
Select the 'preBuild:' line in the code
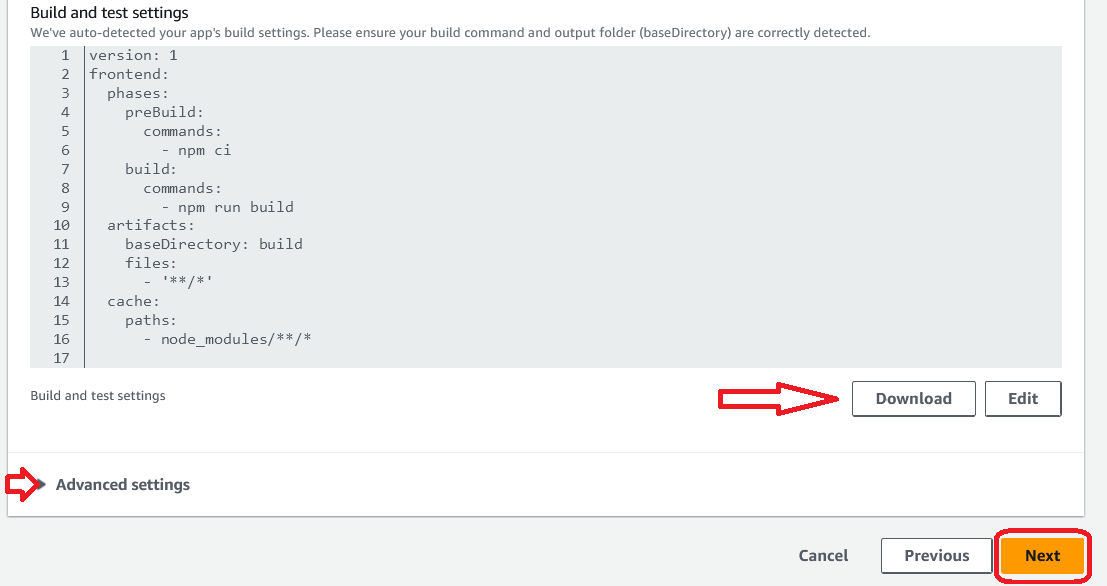click(x=164, y=112)
